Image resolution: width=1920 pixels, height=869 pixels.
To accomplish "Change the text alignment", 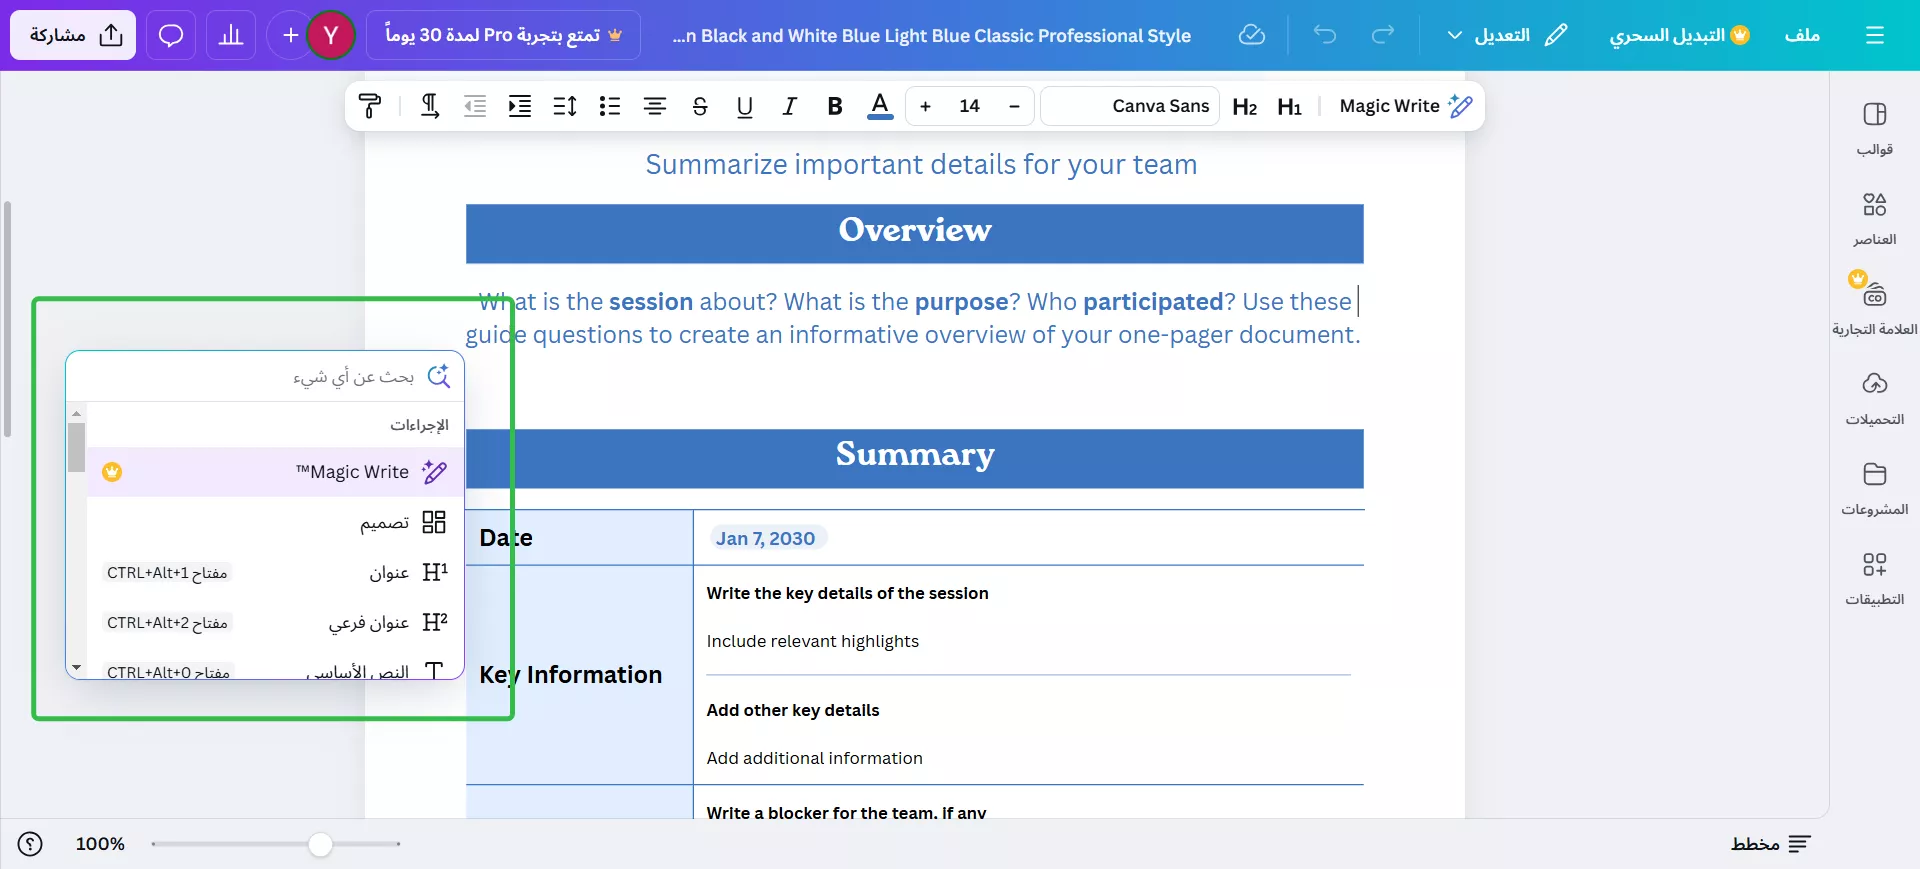I will pyautogui.click(x=655, y=106).
